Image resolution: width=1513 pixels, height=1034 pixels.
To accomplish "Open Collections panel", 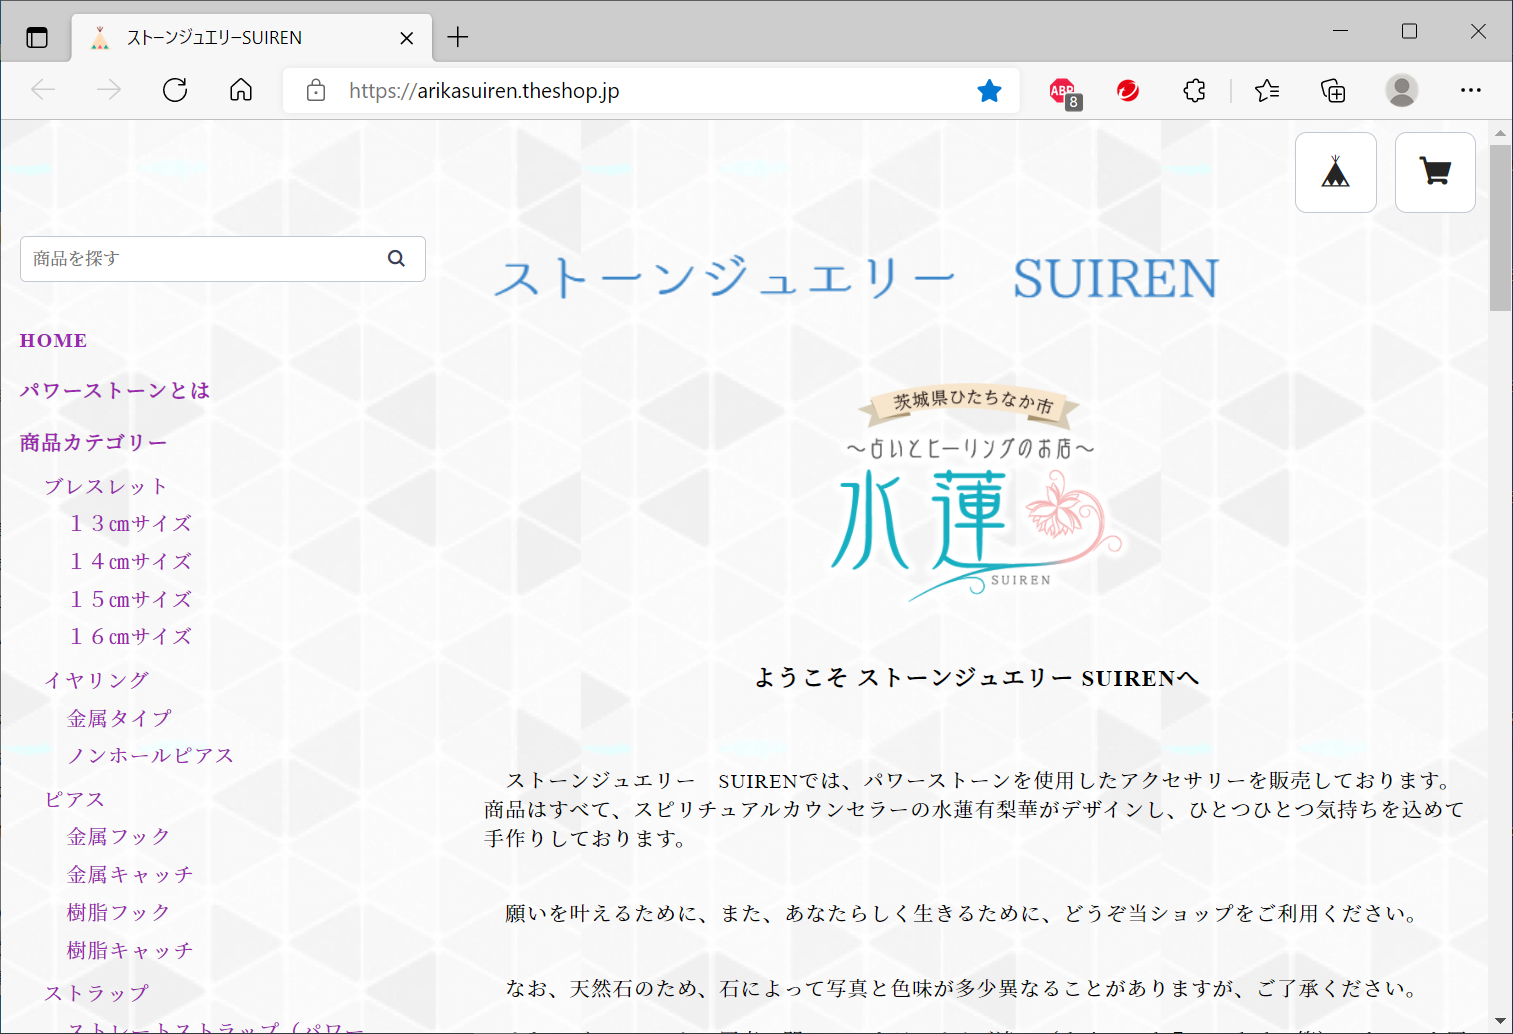I will click(x=1333, y=91).
